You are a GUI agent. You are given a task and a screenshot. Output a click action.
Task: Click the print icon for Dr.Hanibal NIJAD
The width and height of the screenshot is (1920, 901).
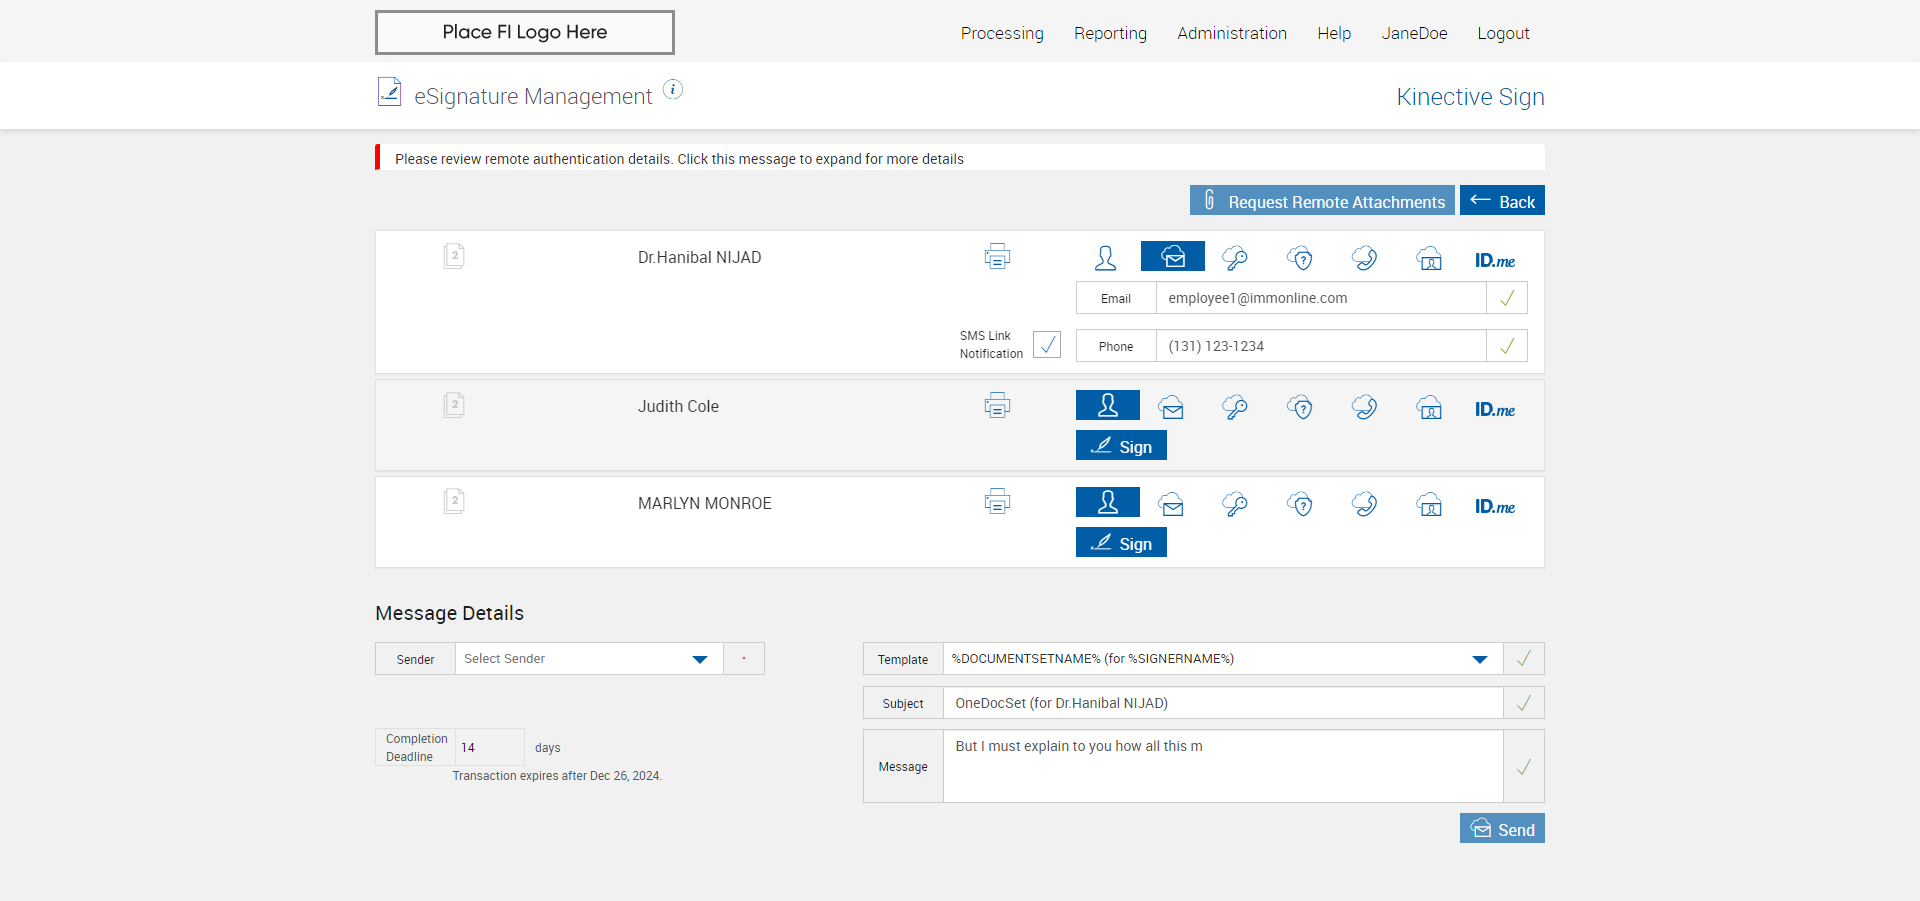tap(997, 257)
